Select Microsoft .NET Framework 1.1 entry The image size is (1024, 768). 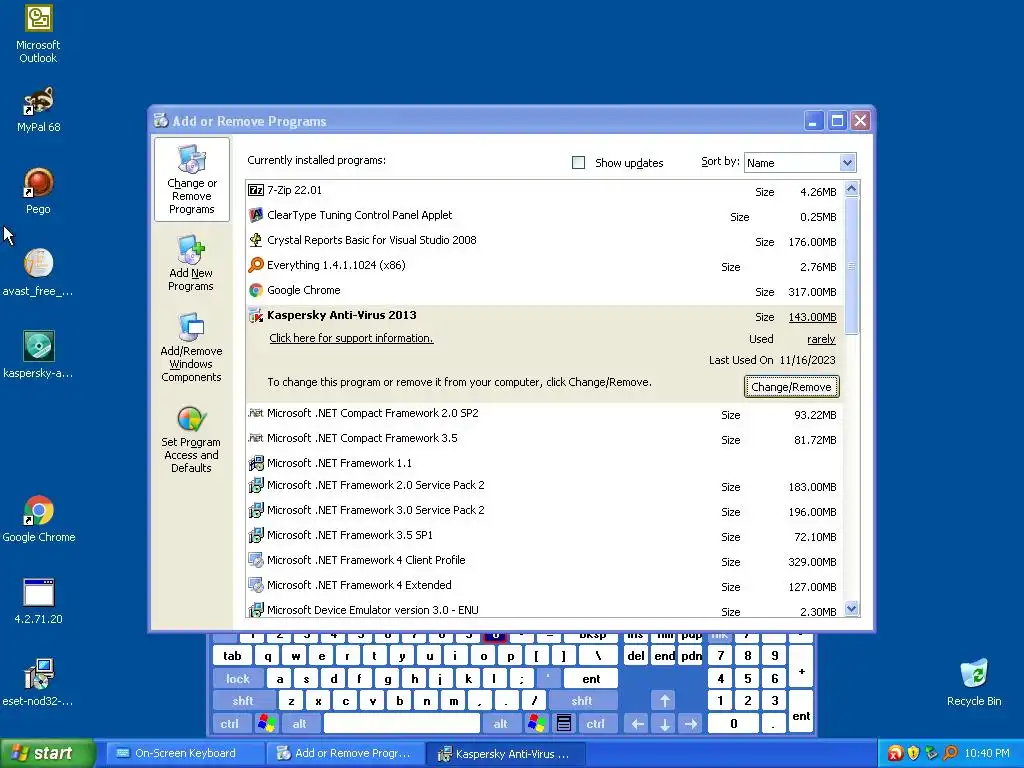coord(545,463)
